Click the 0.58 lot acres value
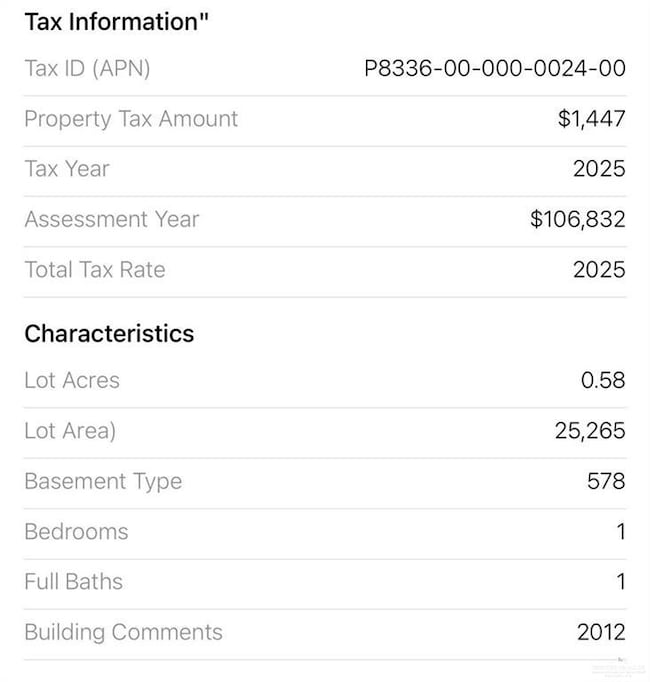Image resolution: width=650 pixels, height=682 pixels. pos(603,380)
